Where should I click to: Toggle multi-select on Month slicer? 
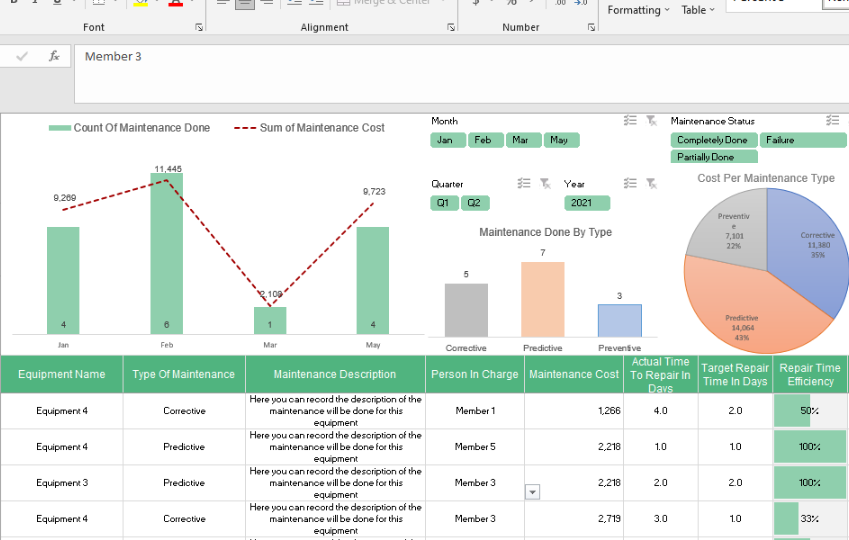630,120
